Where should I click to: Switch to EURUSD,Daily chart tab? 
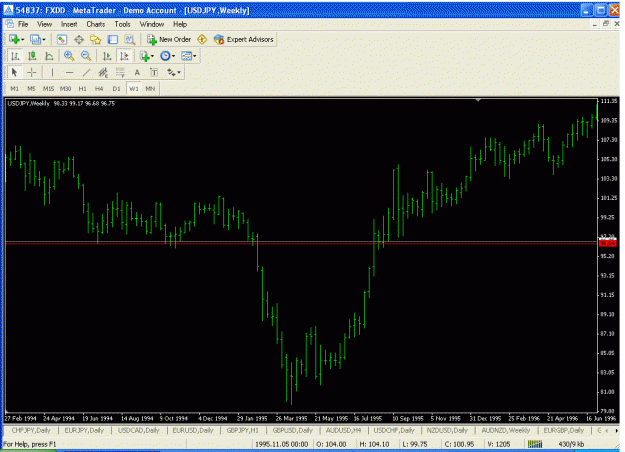click(x=193, y=430)
